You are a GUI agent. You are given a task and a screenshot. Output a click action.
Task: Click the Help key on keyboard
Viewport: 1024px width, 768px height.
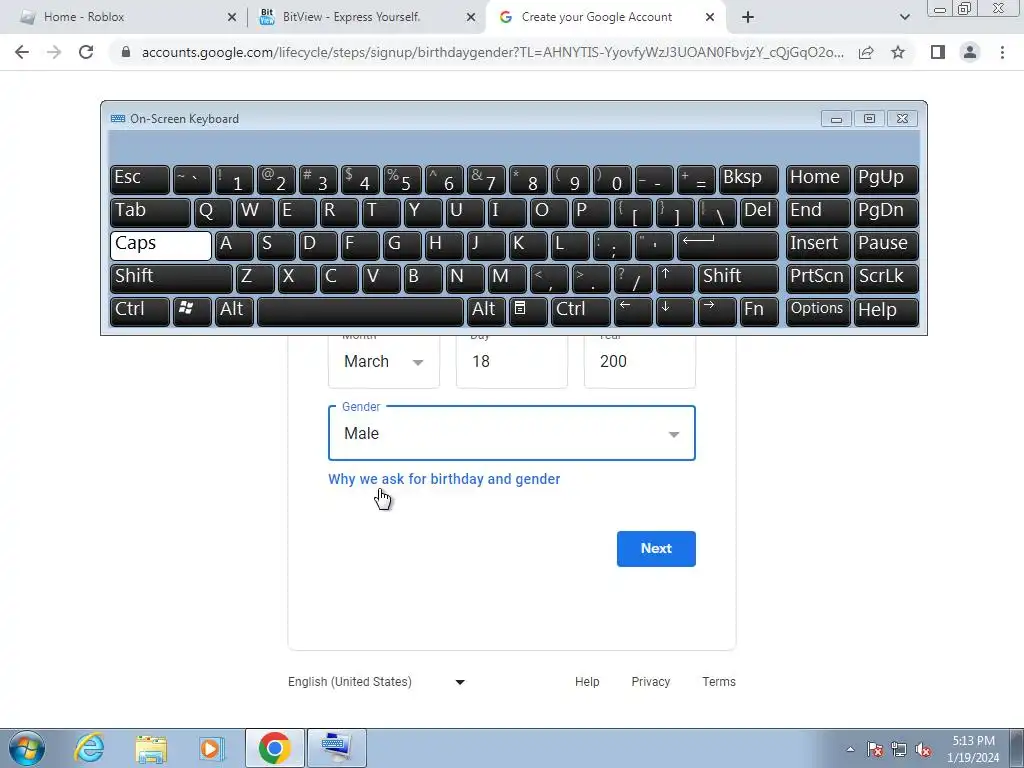click(886, 311)
